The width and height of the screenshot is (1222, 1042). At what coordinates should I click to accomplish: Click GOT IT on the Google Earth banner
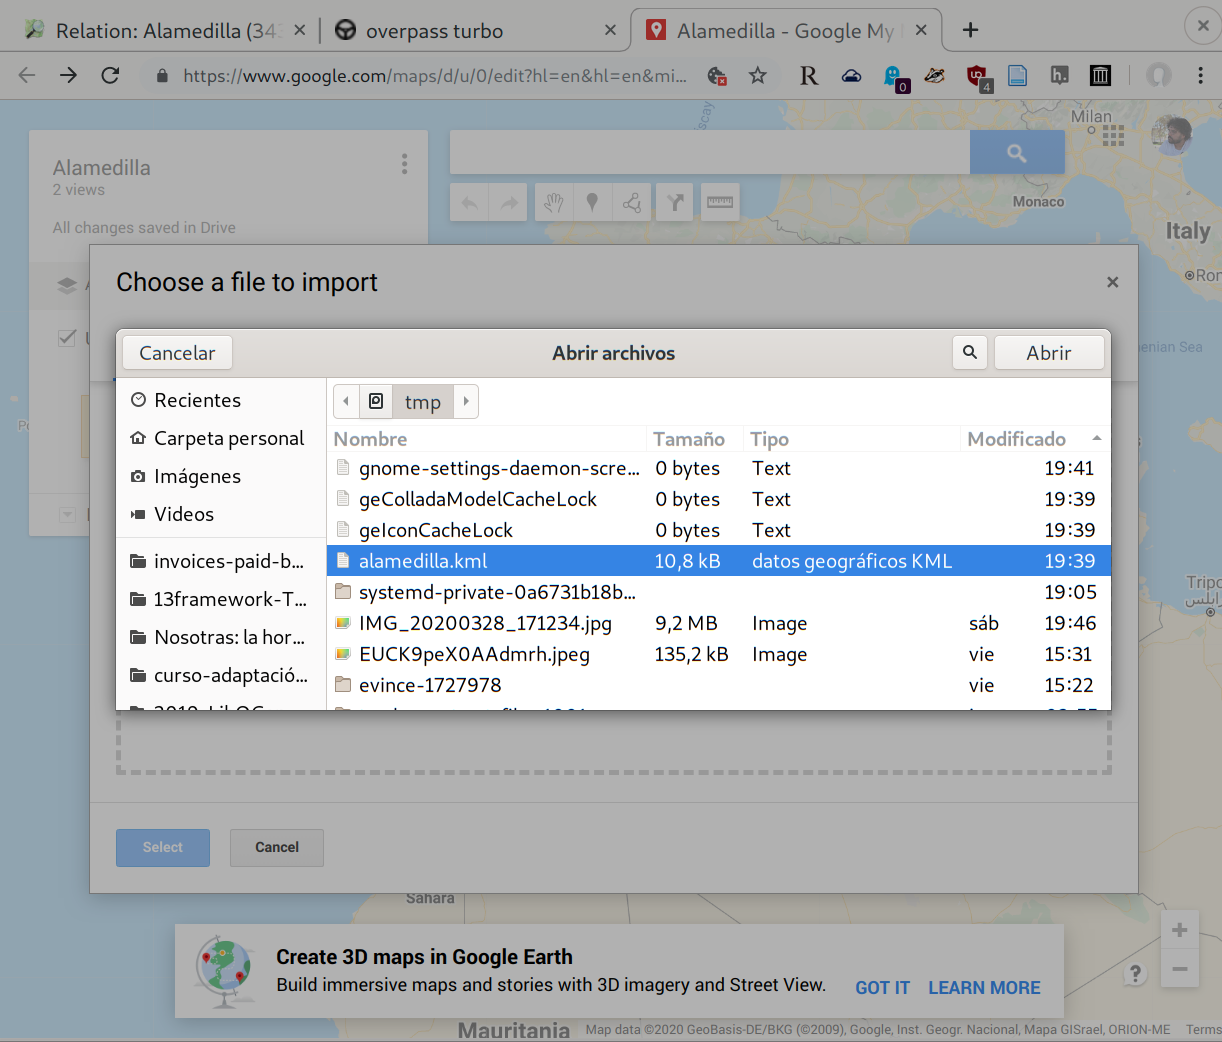[x=882, y=988]
